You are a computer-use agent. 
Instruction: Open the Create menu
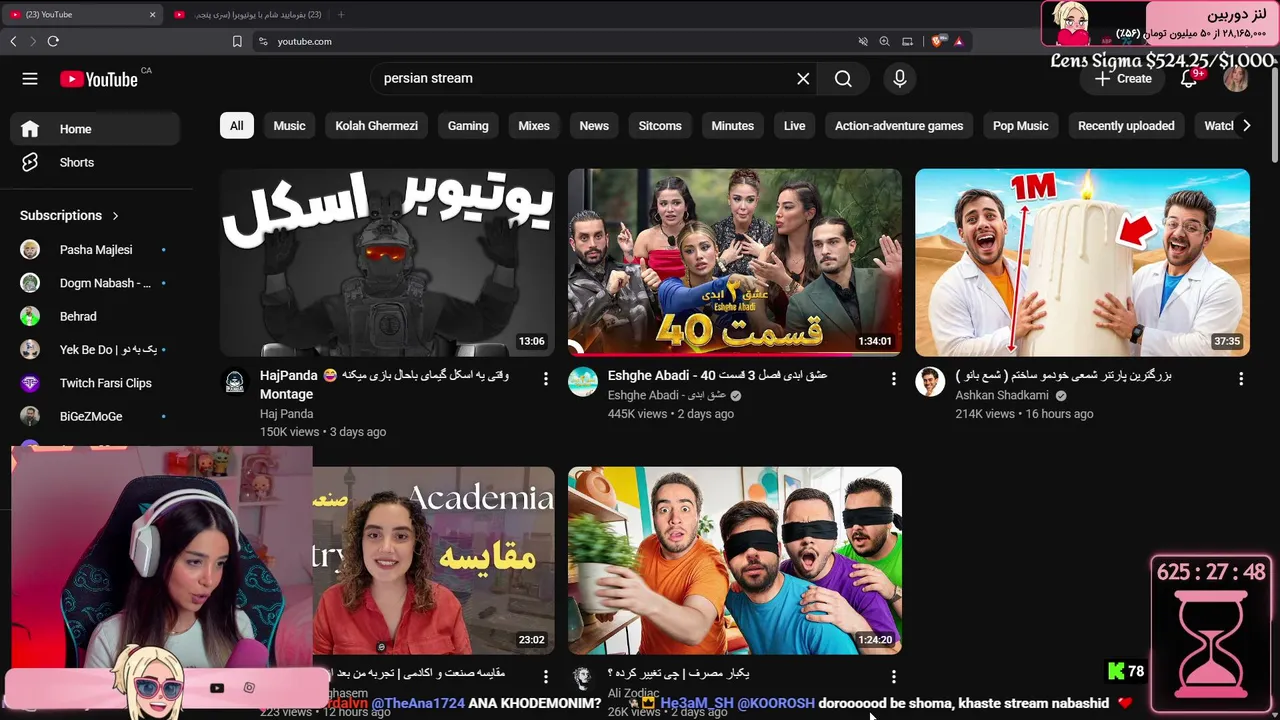tap(1122, 79)
